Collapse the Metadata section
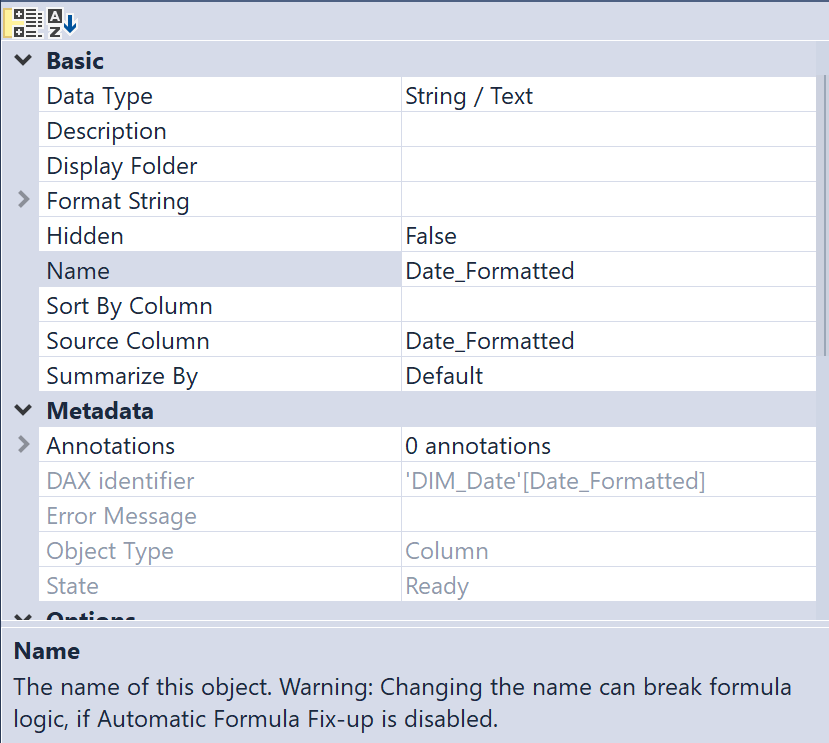The height and width of the screenshot is (743, 829). 22,410
